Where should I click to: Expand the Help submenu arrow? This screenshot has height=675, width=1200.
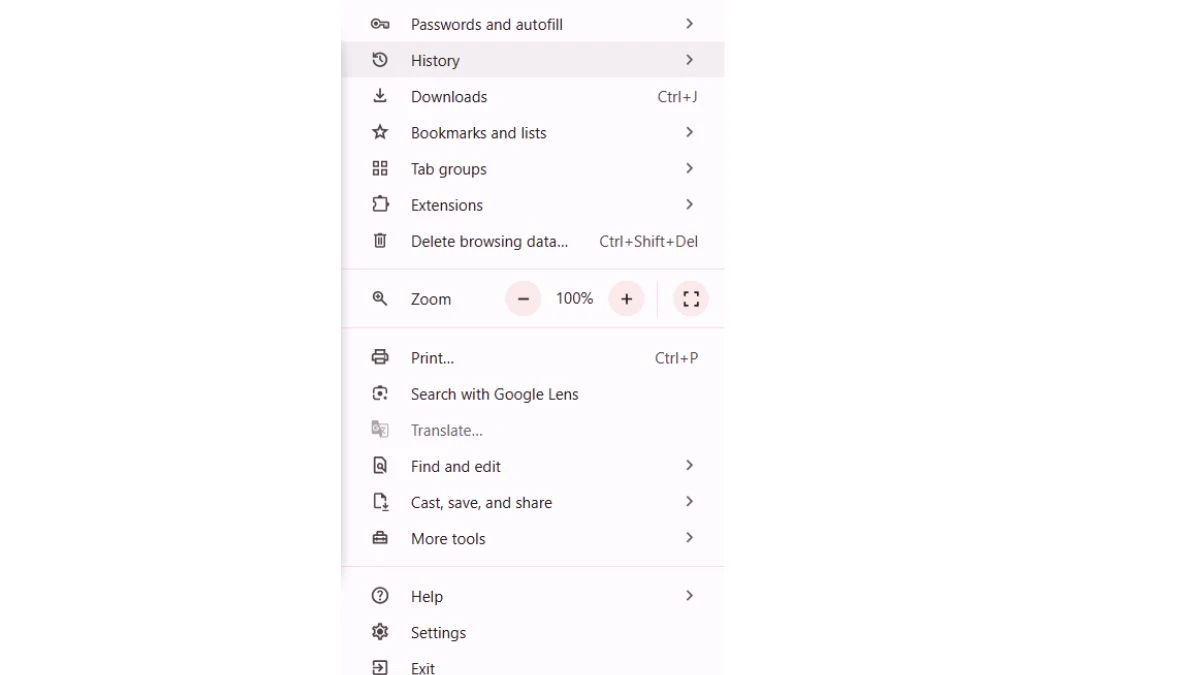pyautogui.click(x=689, y=596)
